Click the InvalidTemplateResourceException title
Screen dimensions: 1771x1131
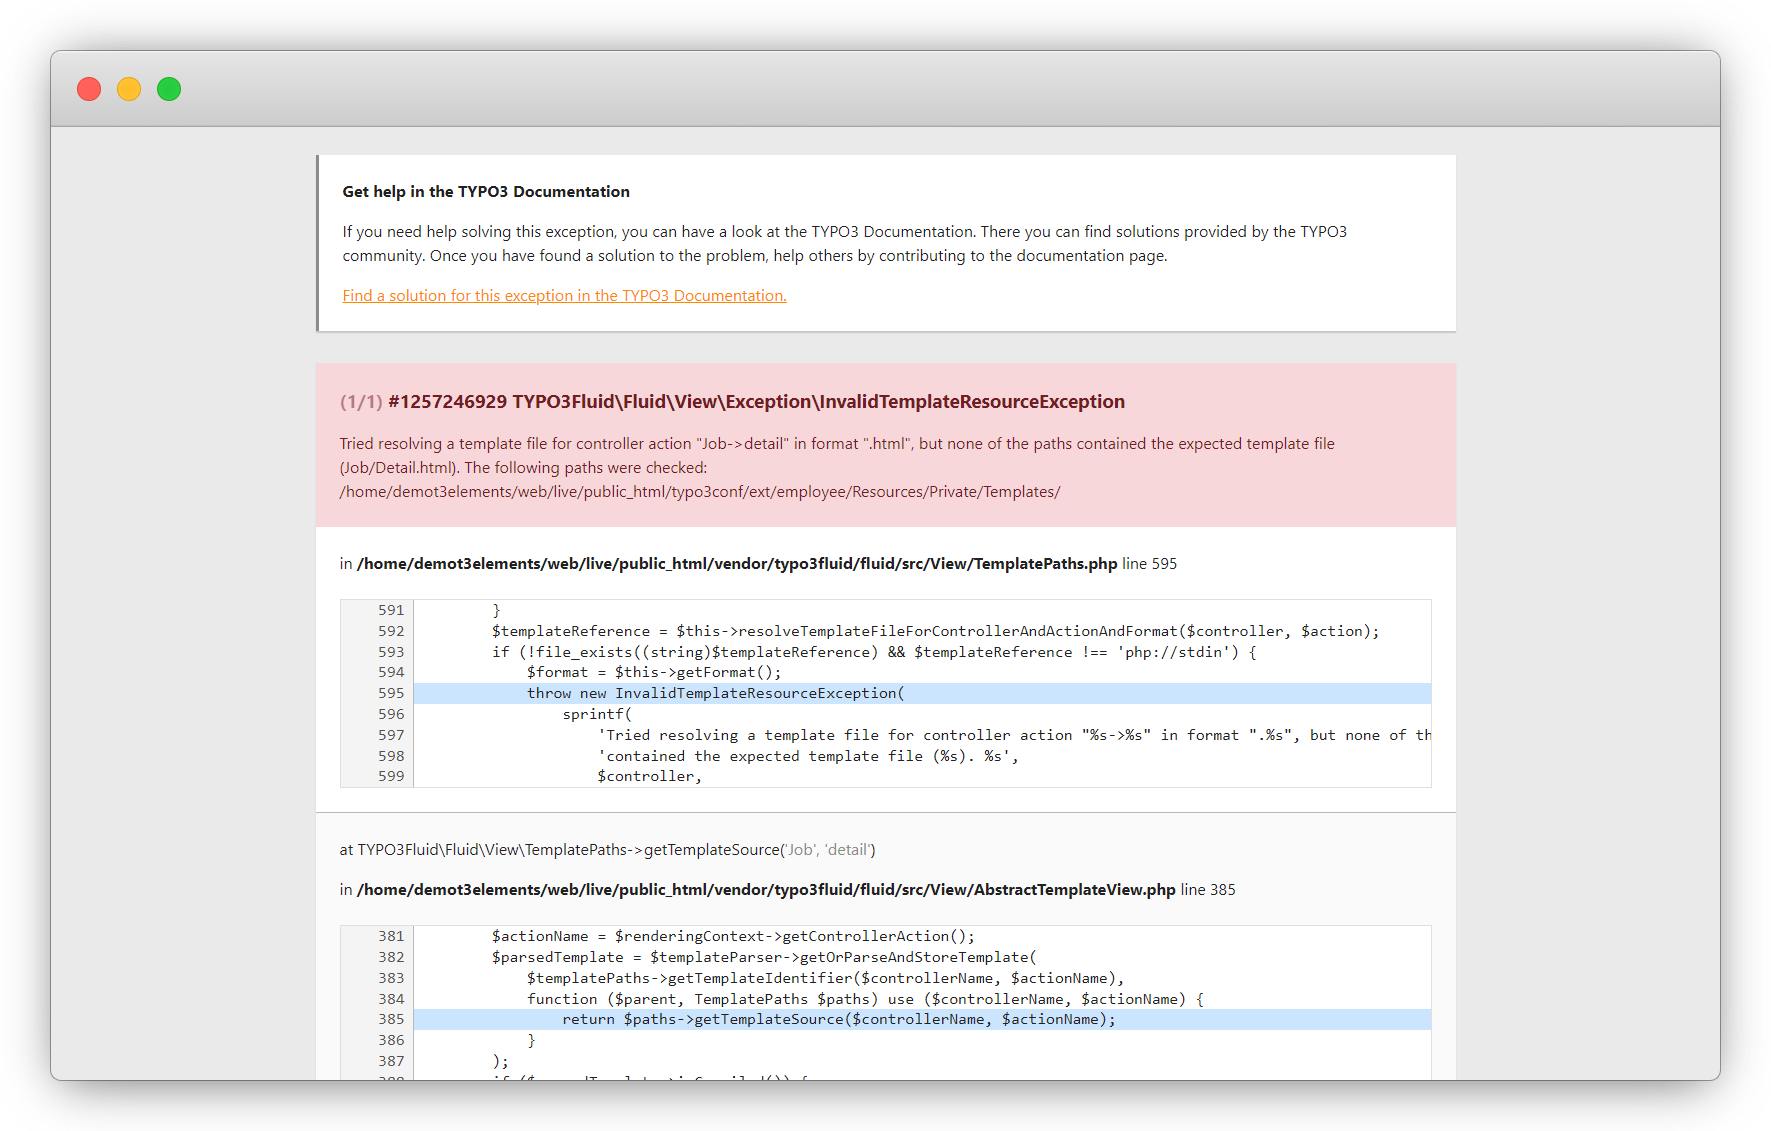[756, 402]
